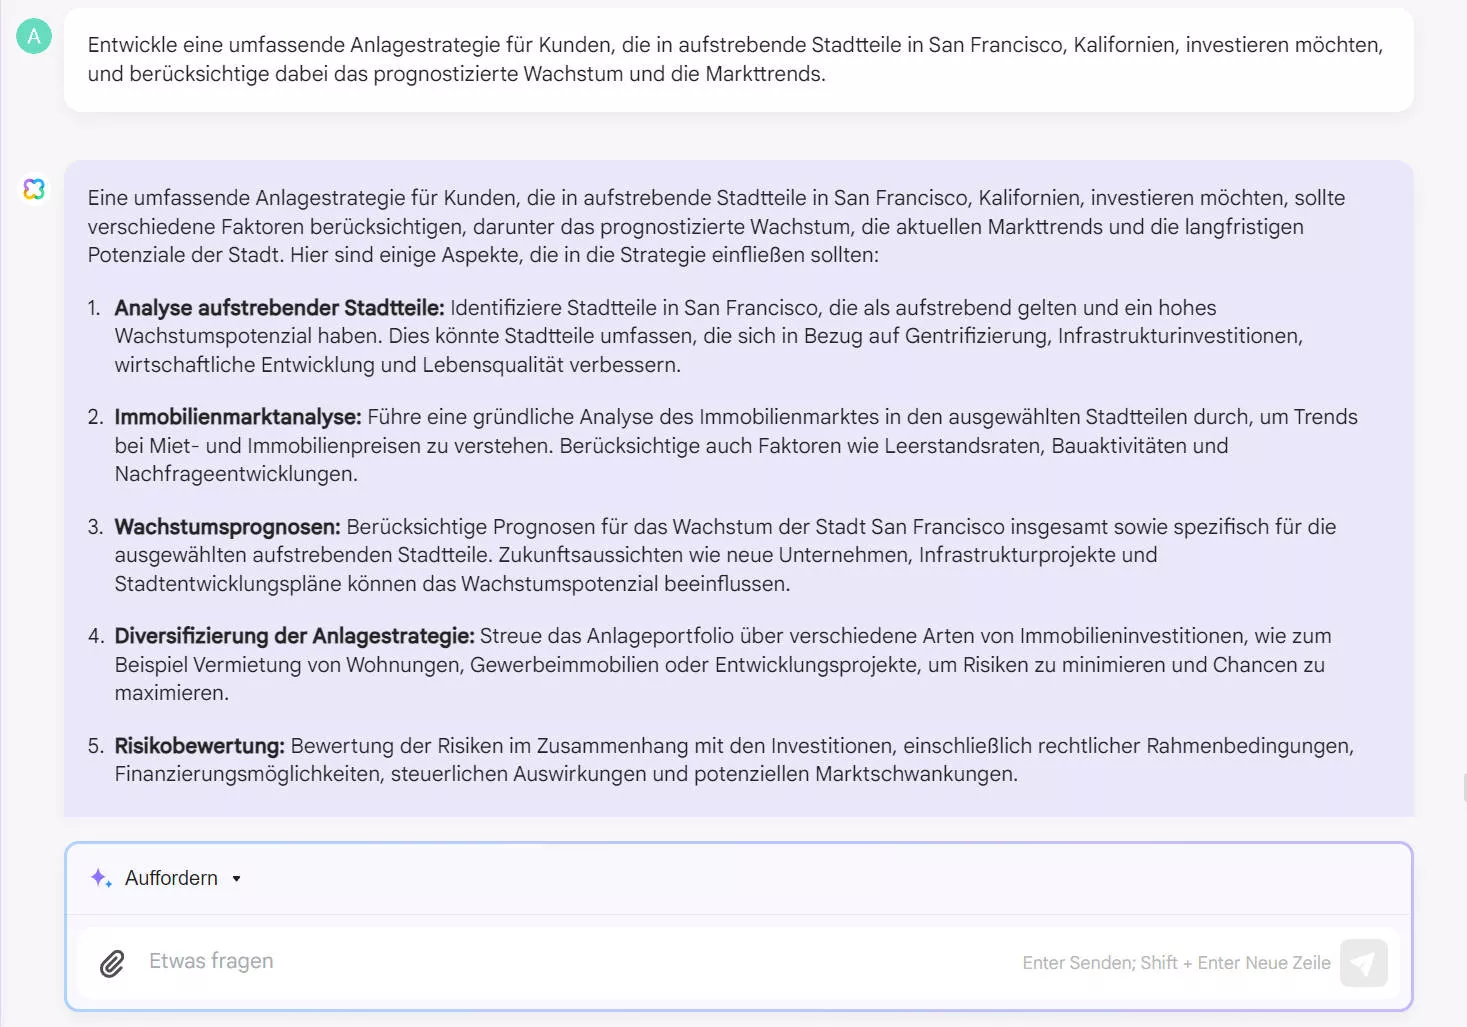Select the "Auffordern" menu label
This screenshot has width=1467, height=1027.
[170, 878]
